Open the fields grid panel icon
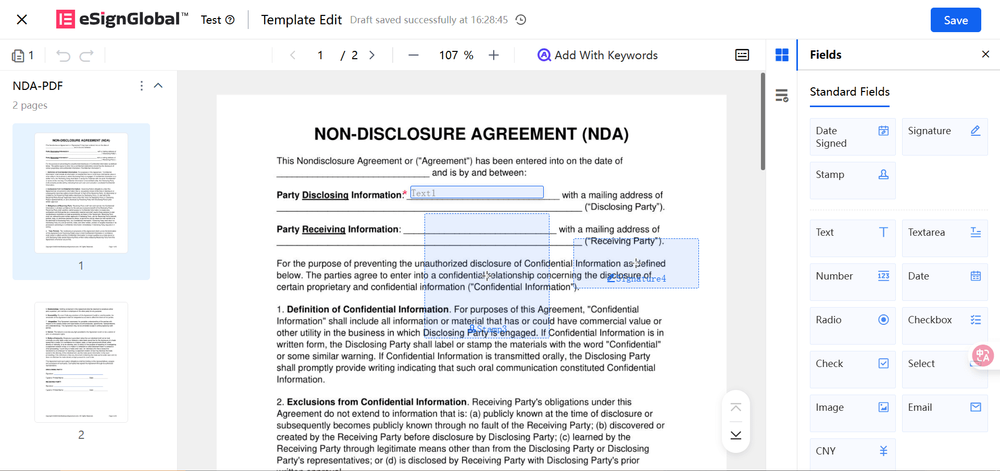The height and width of the screenshot is (471, 1000). point(782,55)
